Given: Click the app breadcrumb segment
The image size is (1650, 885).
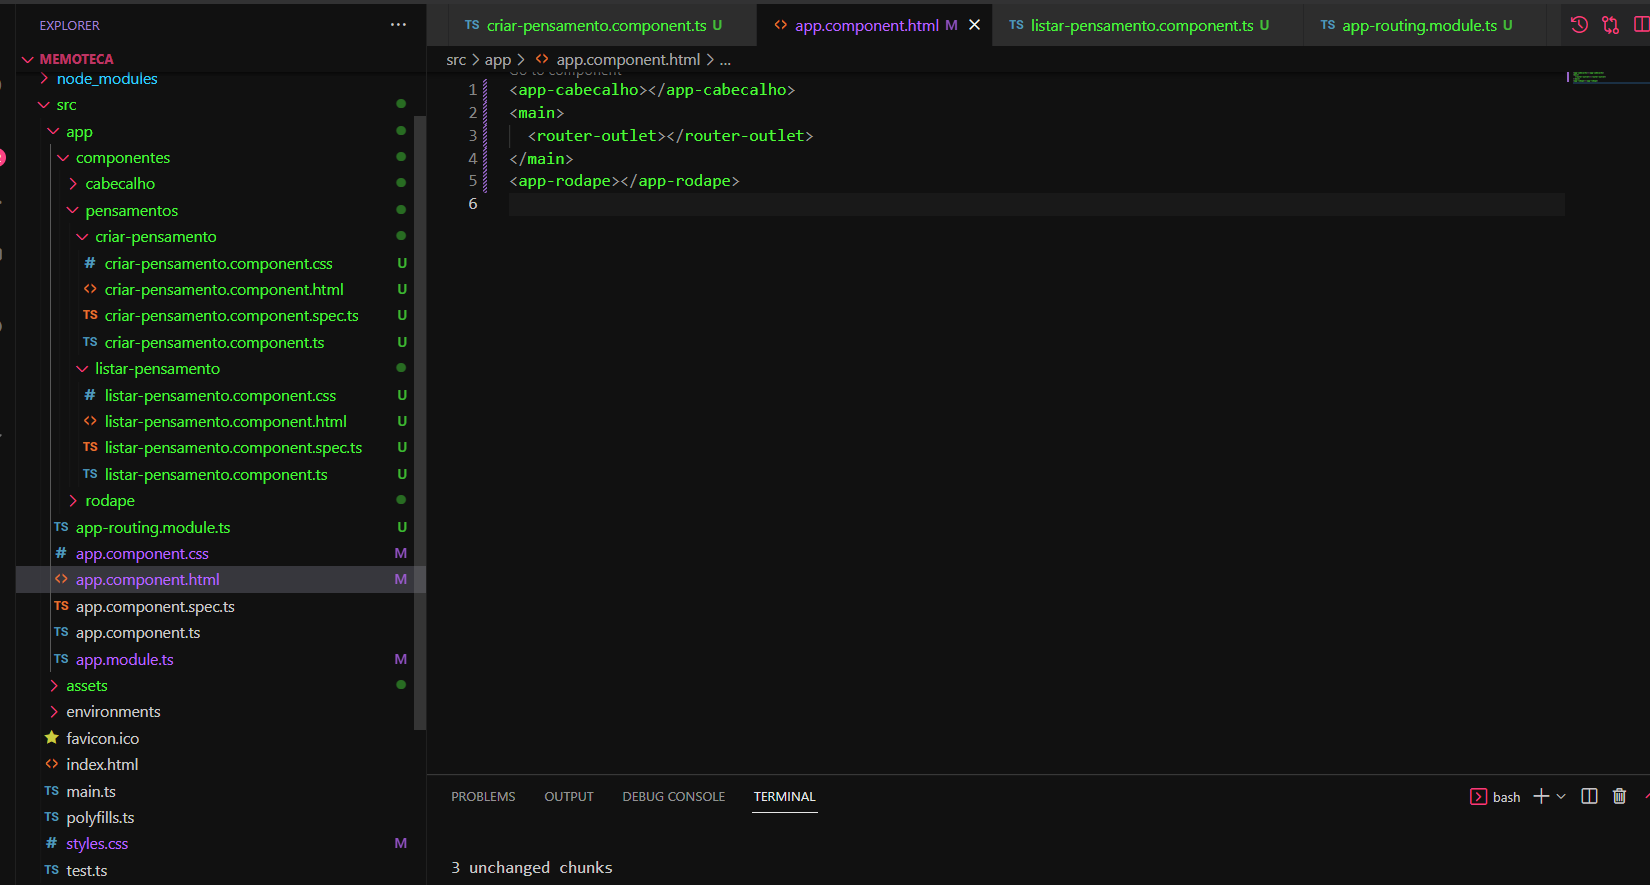Looking at the screenshot, I should click(x=498, y=60).
